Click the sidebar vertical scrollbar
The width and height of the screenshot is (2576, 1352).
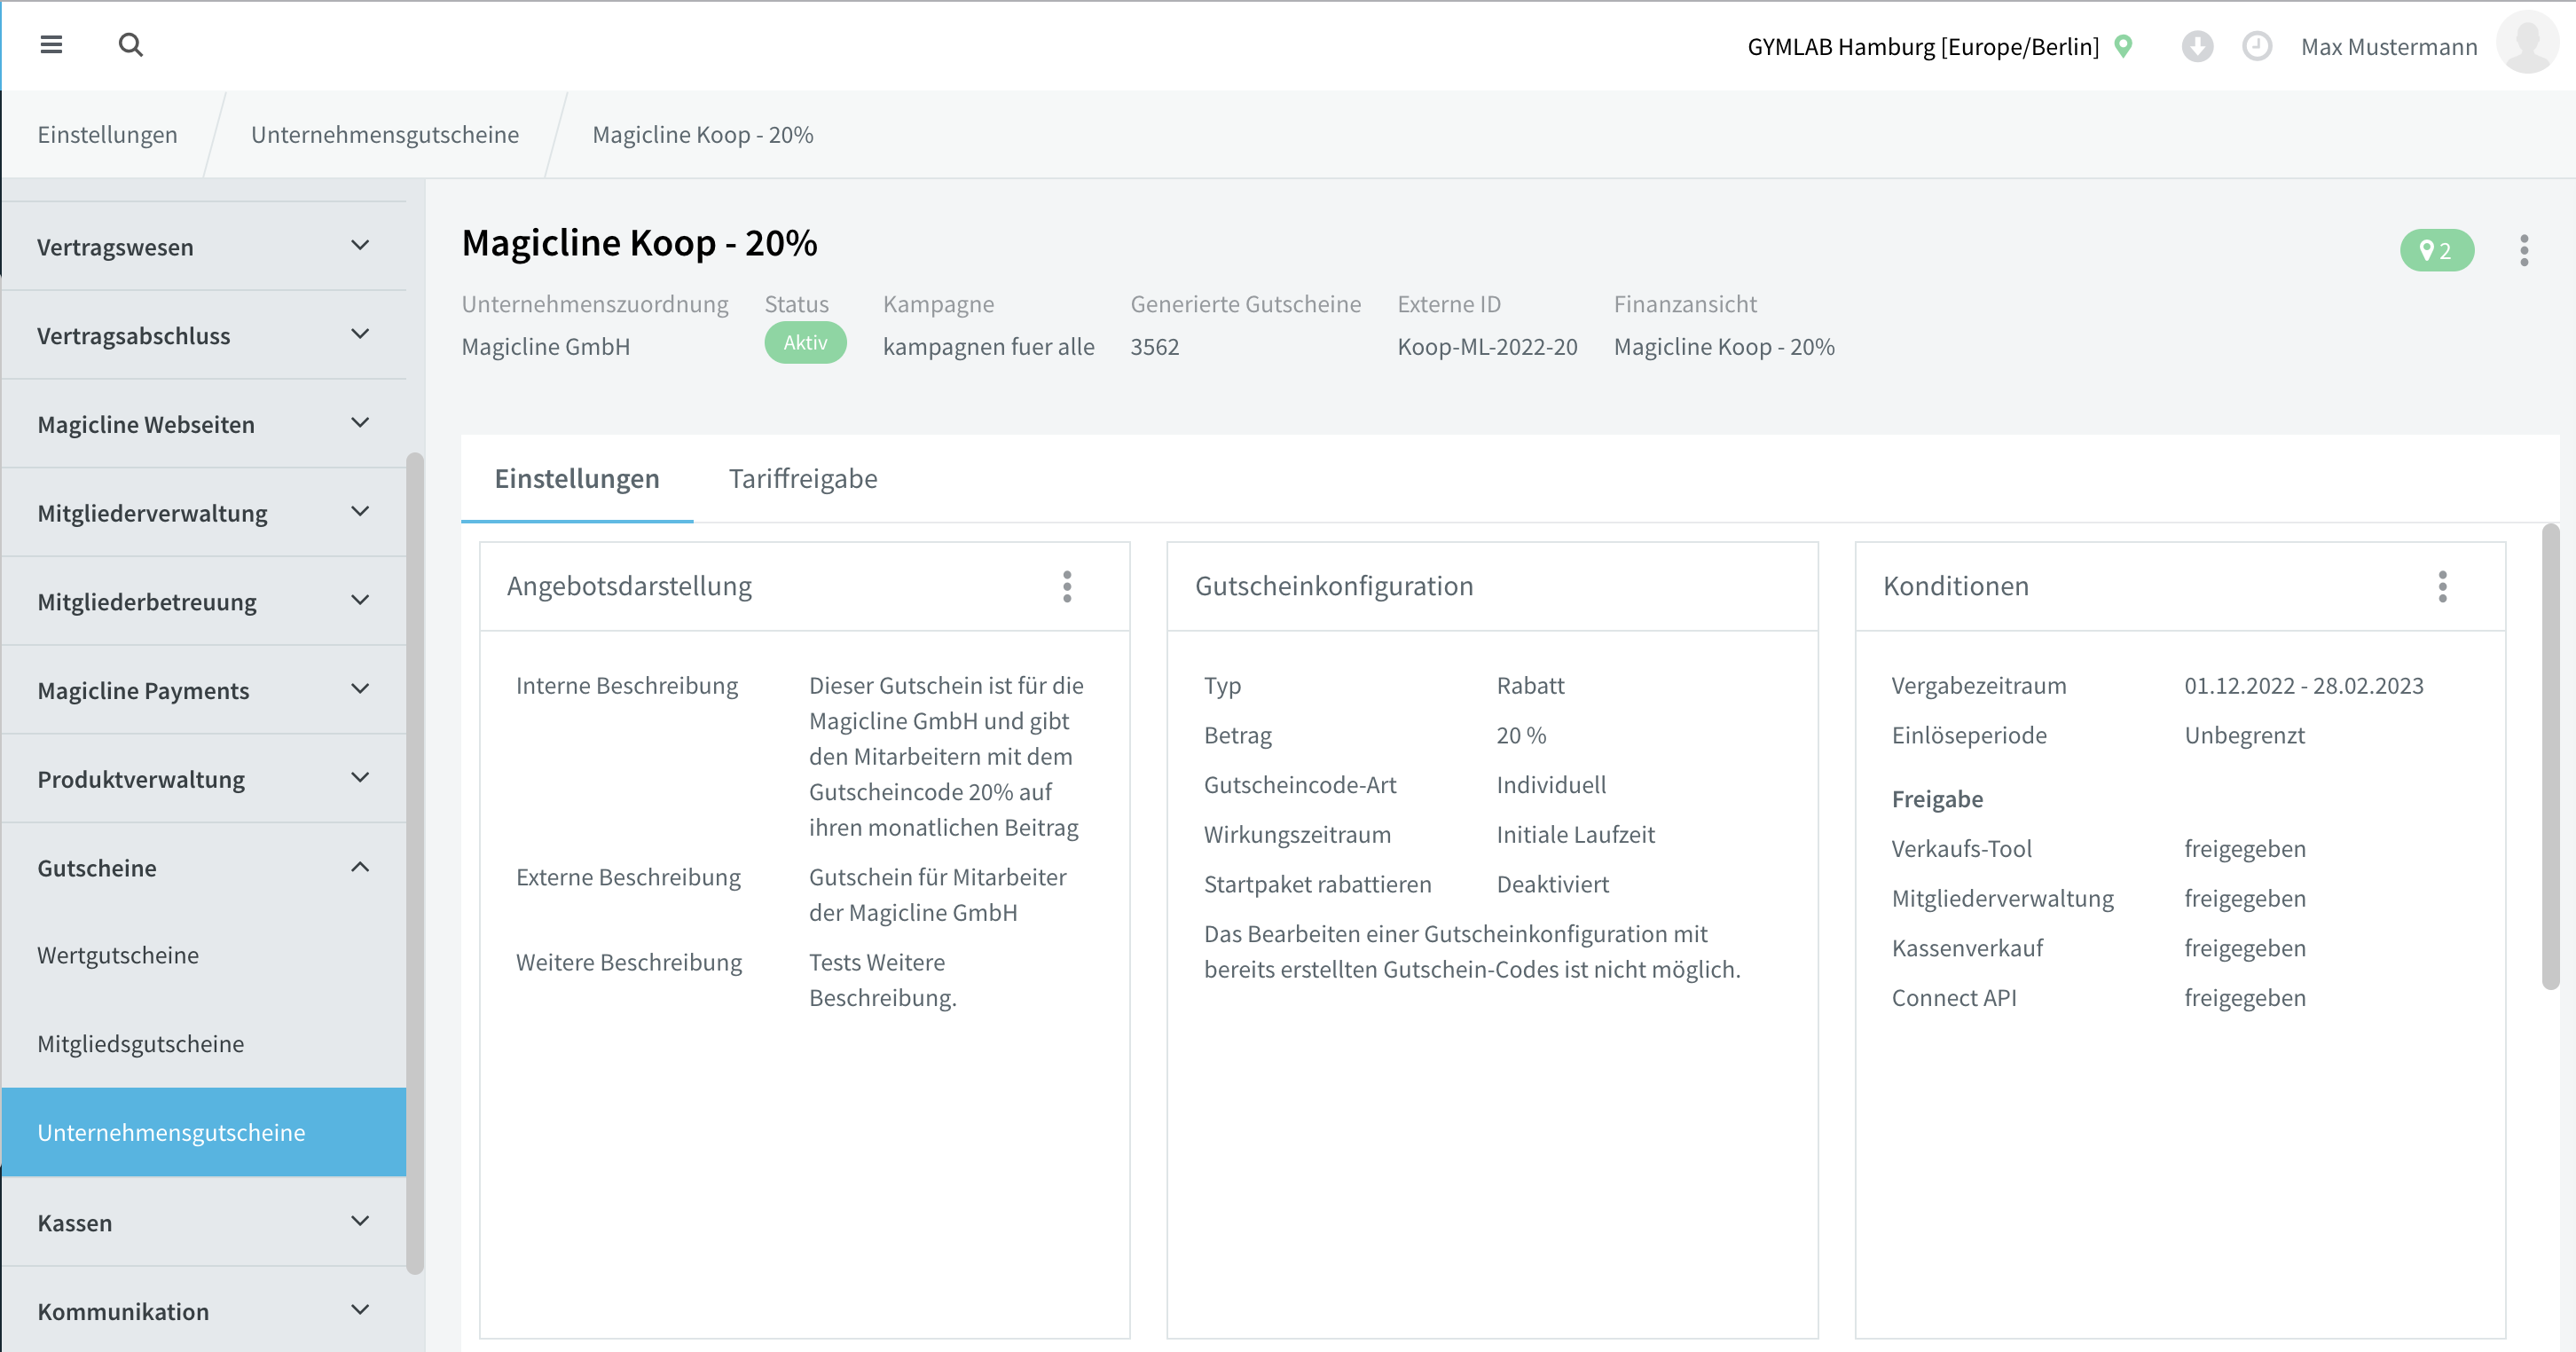(x=414, y=862)
